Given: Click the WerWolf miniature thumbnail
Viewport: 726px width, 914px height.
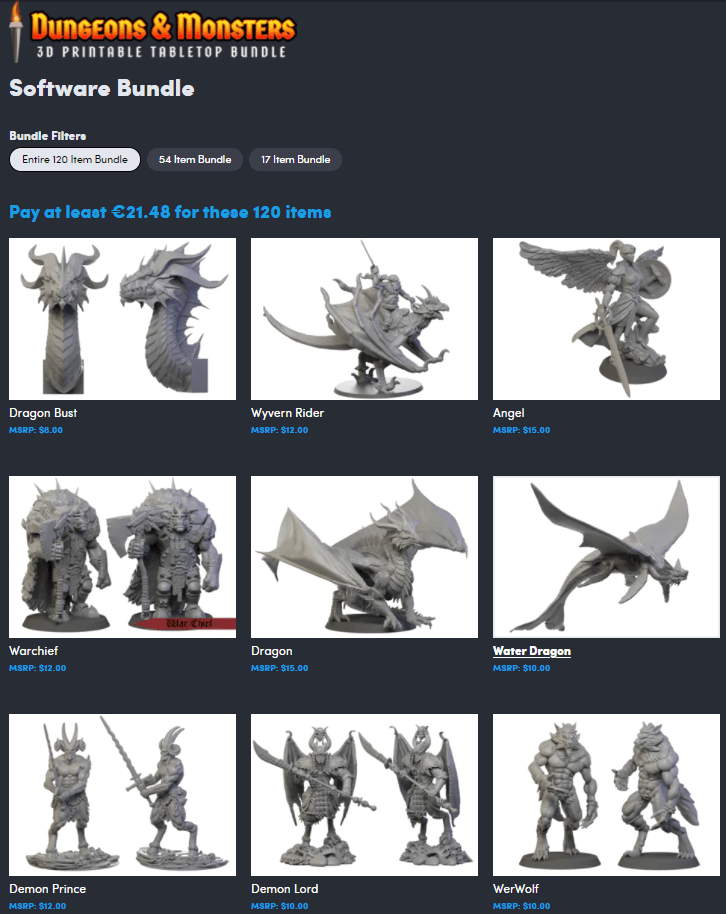Looking at the screenshot, I should [606, 795].
